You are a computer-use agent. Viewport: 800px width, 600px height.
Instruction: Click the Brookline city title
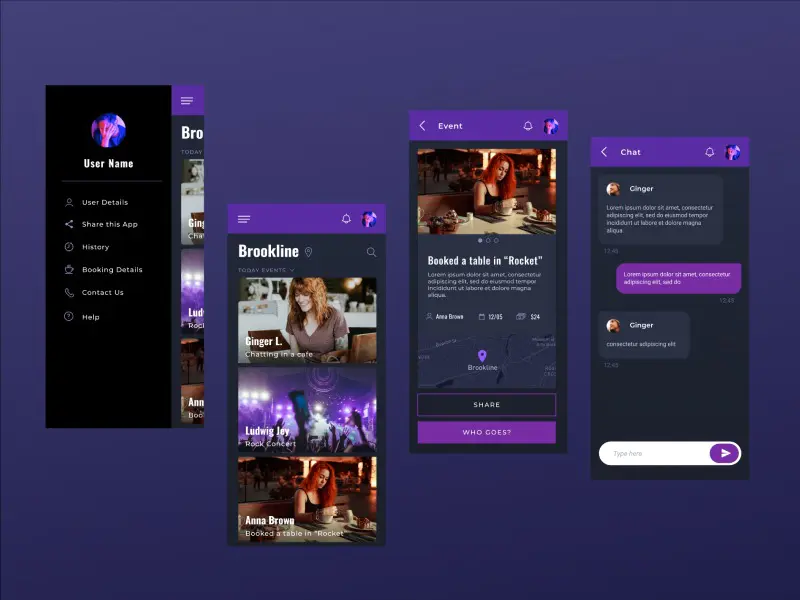(x=268, y=251)
